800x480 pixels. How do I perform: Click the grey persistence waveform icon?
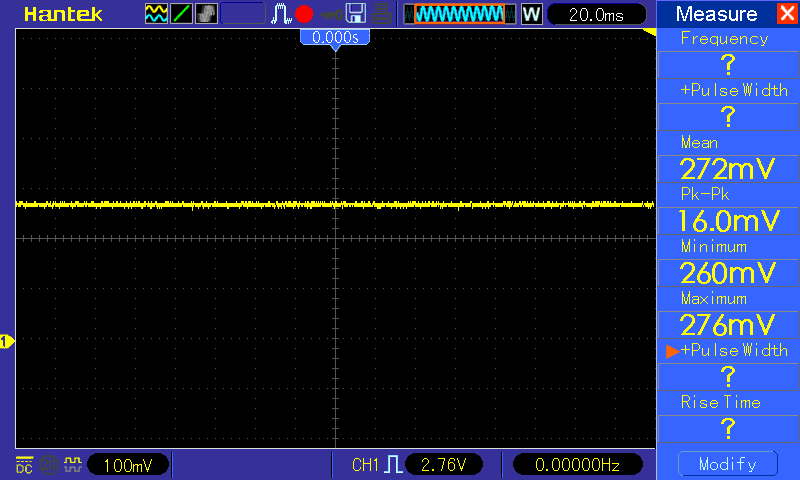[x=206, y=14]
